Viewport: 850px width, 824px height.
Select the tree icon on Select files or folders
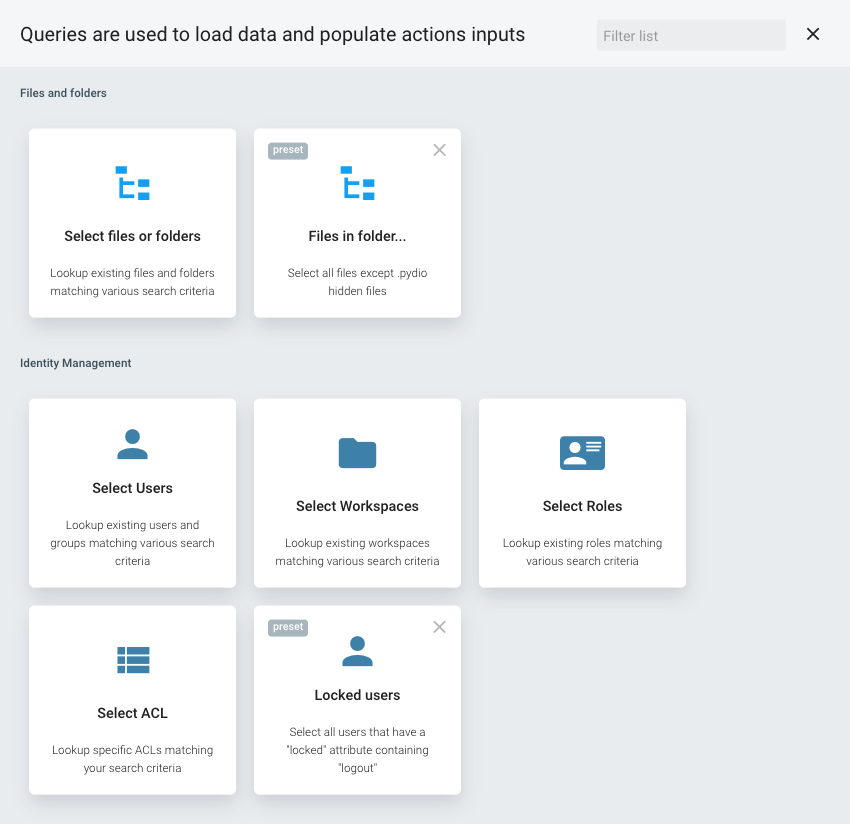click(132, 183)
